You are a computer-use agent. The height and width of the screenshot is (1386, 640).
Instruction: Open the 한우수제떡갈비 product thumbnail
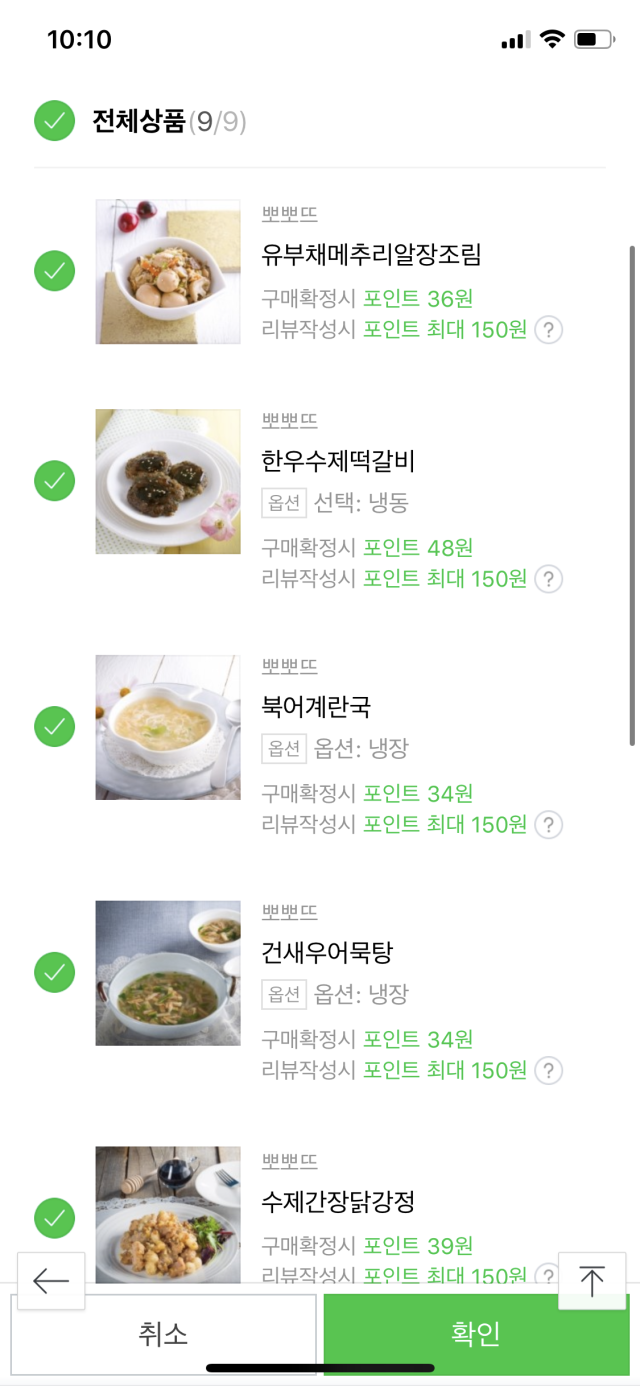point(168,481)
